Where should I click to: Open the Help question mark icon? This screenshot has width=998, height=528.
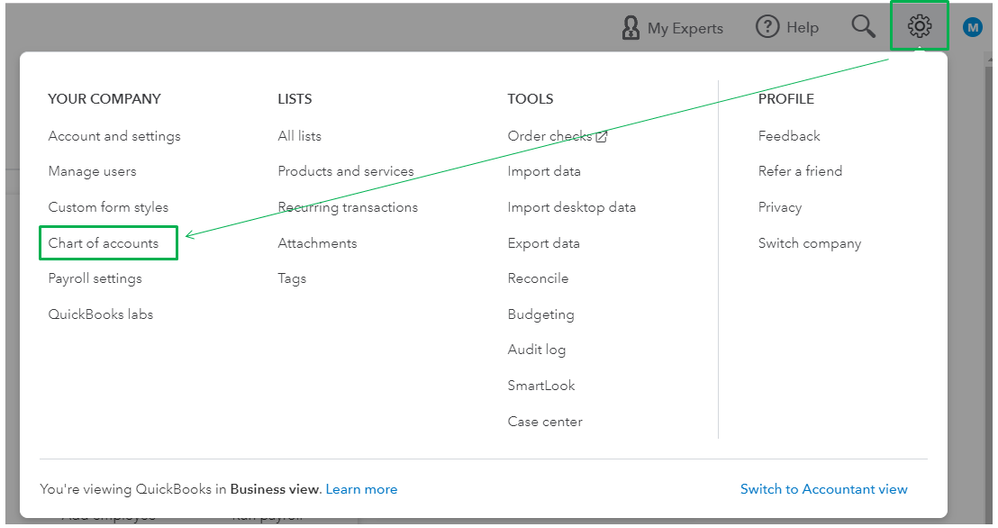click(767, 27)
